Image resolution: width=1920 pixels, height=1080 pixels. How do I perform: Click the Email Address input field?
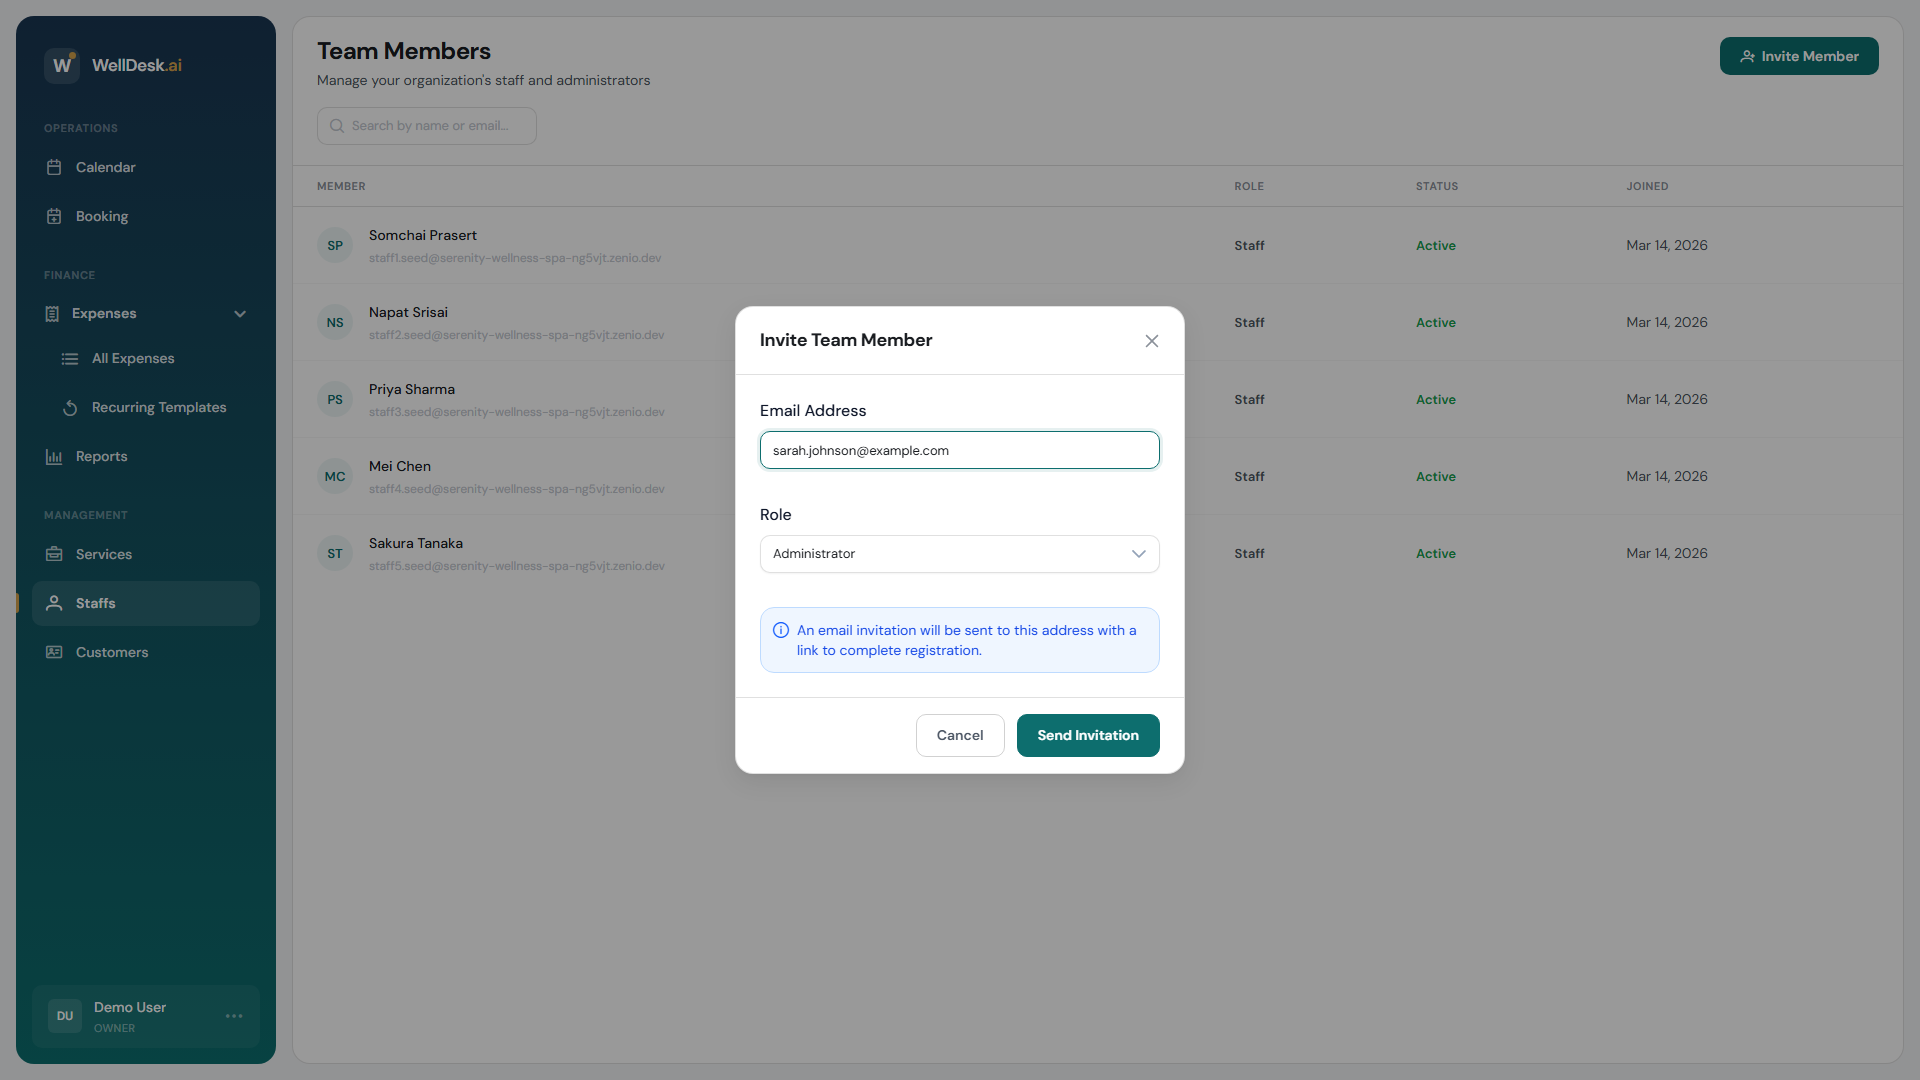pos(959,450)
